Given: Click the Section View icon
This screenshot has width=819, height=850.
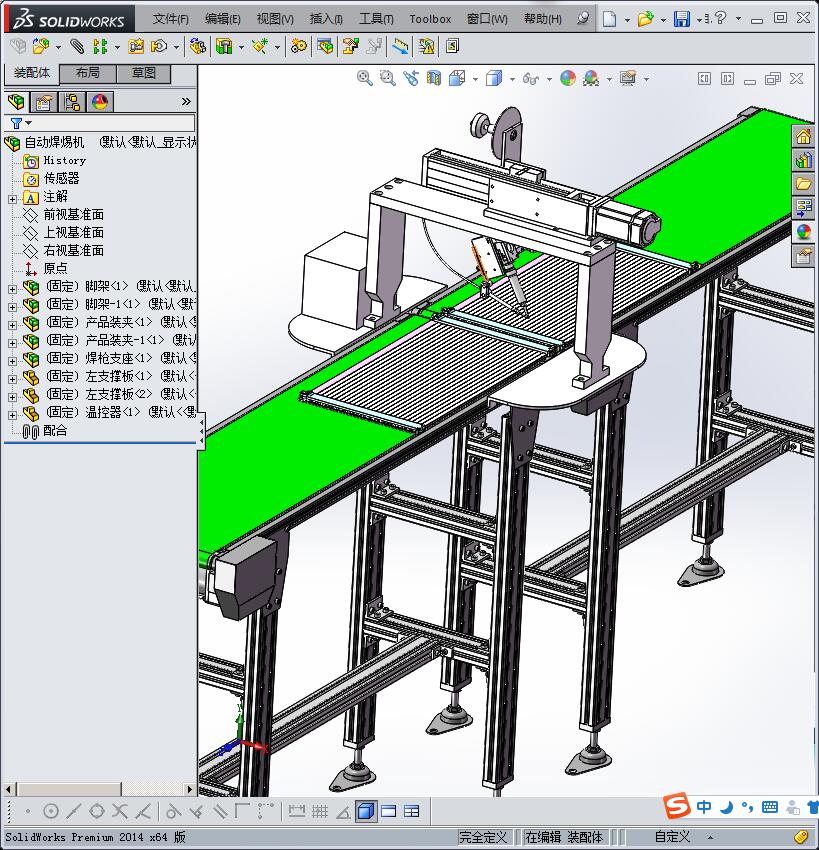Looking at the screenshot, I should (434, 78).
